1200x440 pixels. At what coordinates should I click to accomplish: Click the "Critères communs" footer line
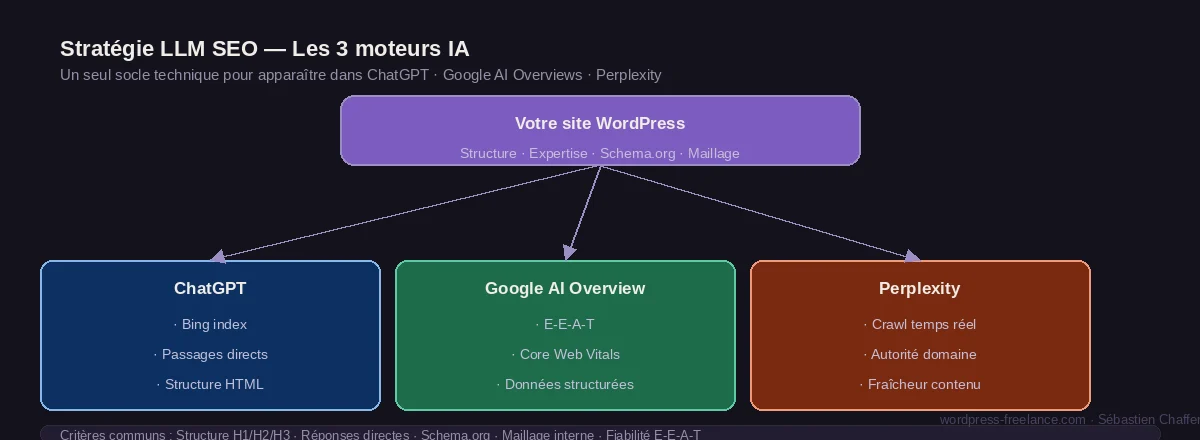[x=380, y=434]
